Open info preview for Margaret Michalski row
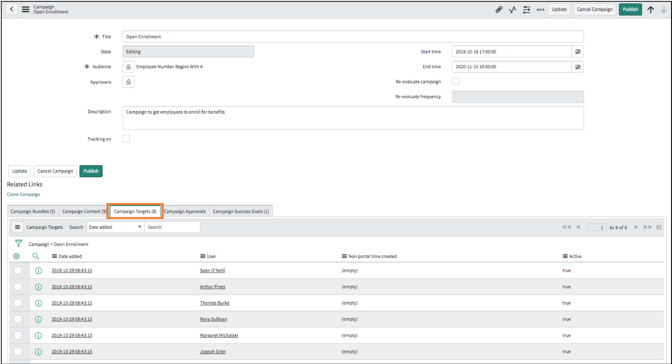 [38, 336]
